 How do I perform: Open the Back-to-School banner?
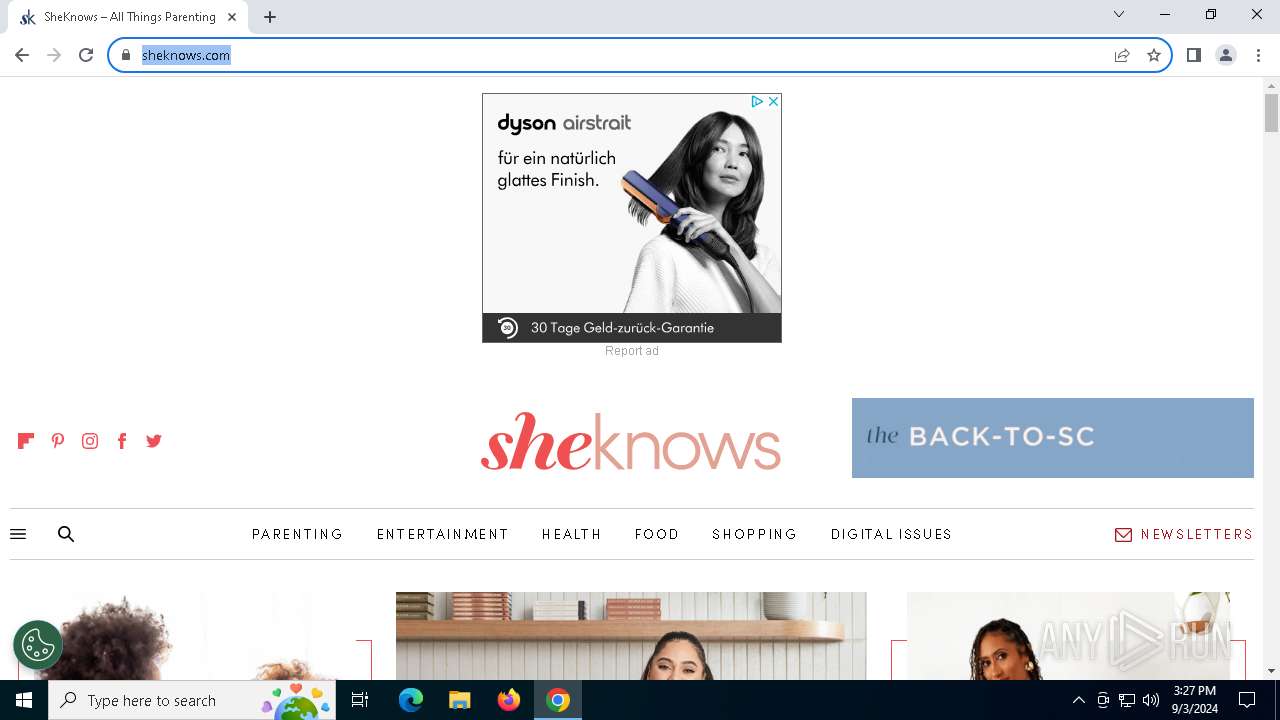tap(1053, 438)
